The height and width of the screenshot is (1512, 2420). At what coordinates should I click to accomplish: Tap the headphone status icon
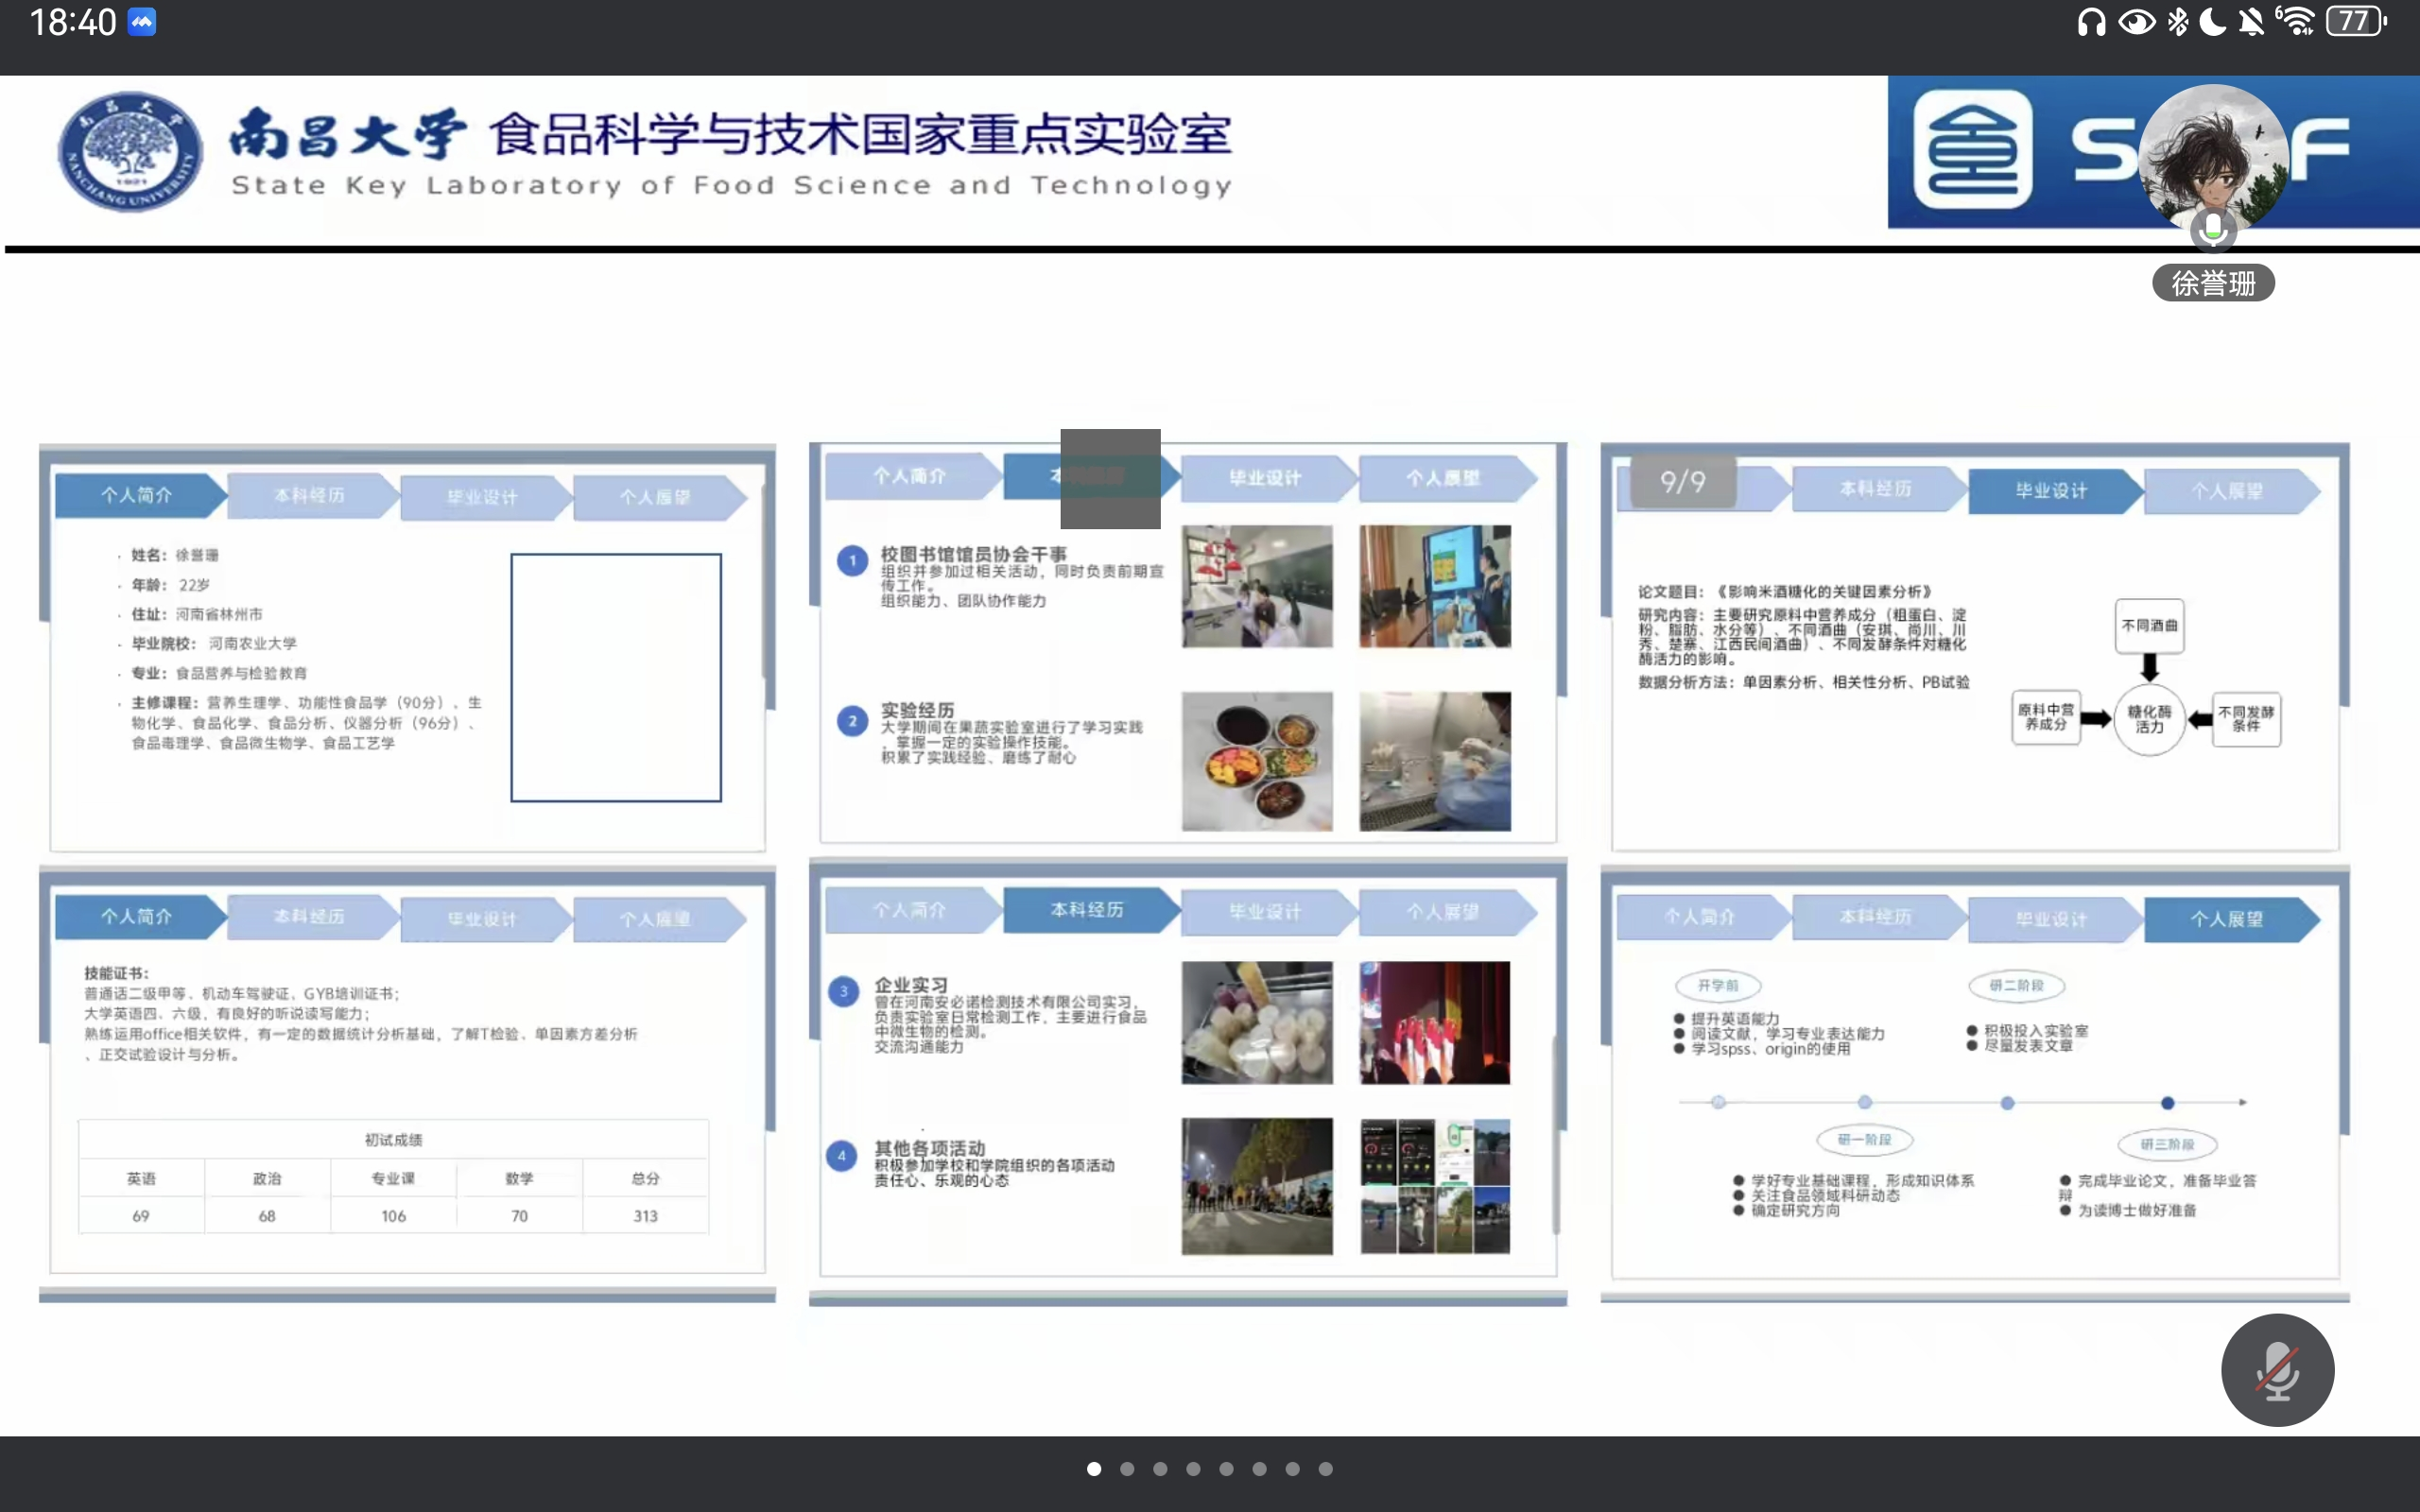(2090, 22)
